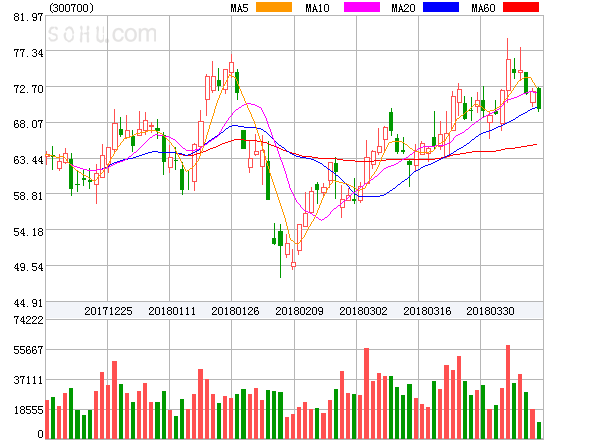Click the 54.18 price axis label
The width and height of the screenshot is (600, 440).
tap(28, 232)
